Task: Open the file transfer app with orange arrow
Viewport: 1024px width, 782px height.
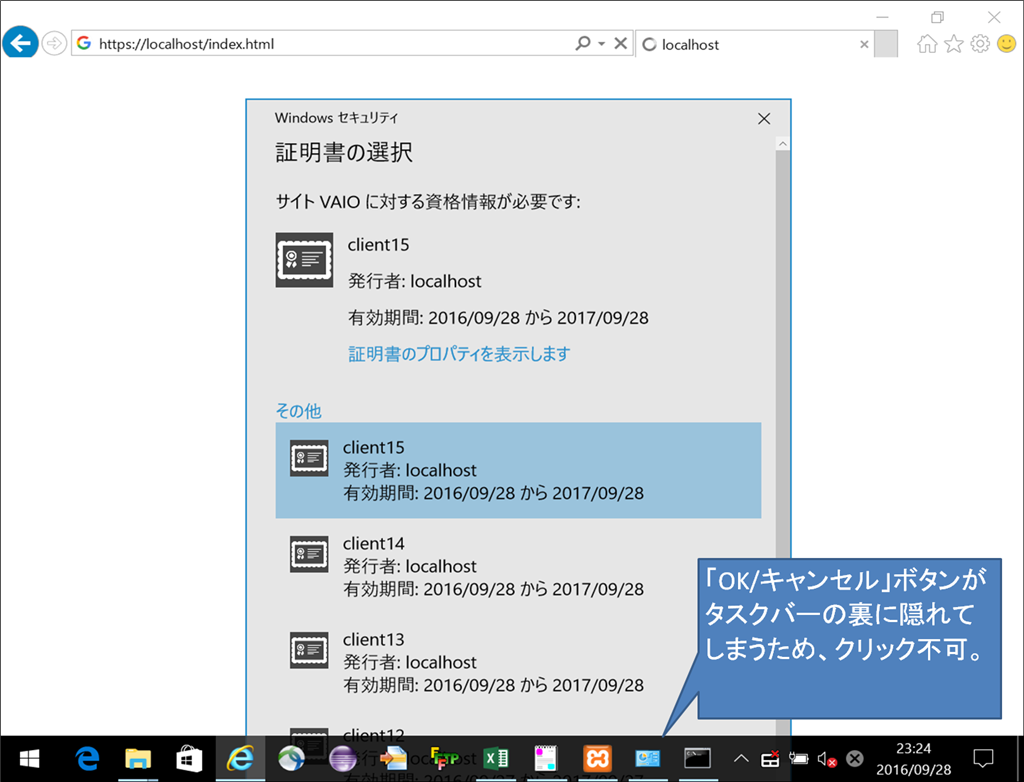Action: pyautogui.click(x=393, y=758)
